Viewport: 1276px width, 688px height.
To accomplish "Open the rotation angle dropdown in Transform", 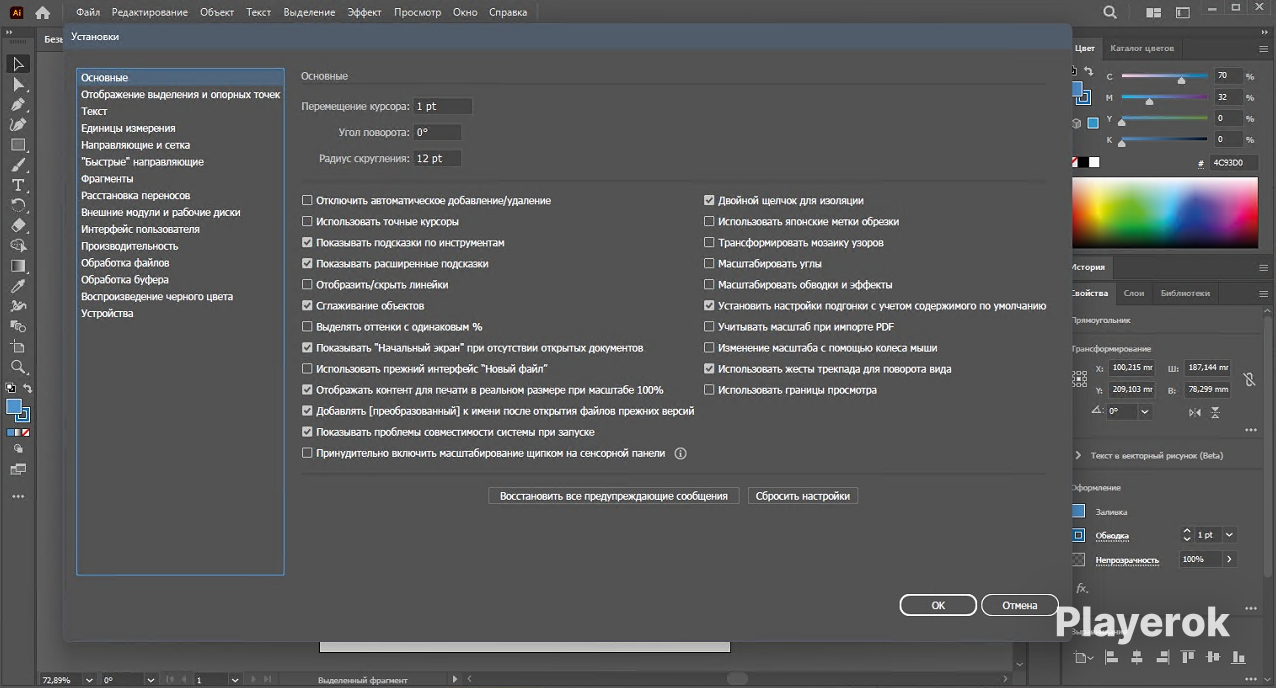I will coord(1144,412).
